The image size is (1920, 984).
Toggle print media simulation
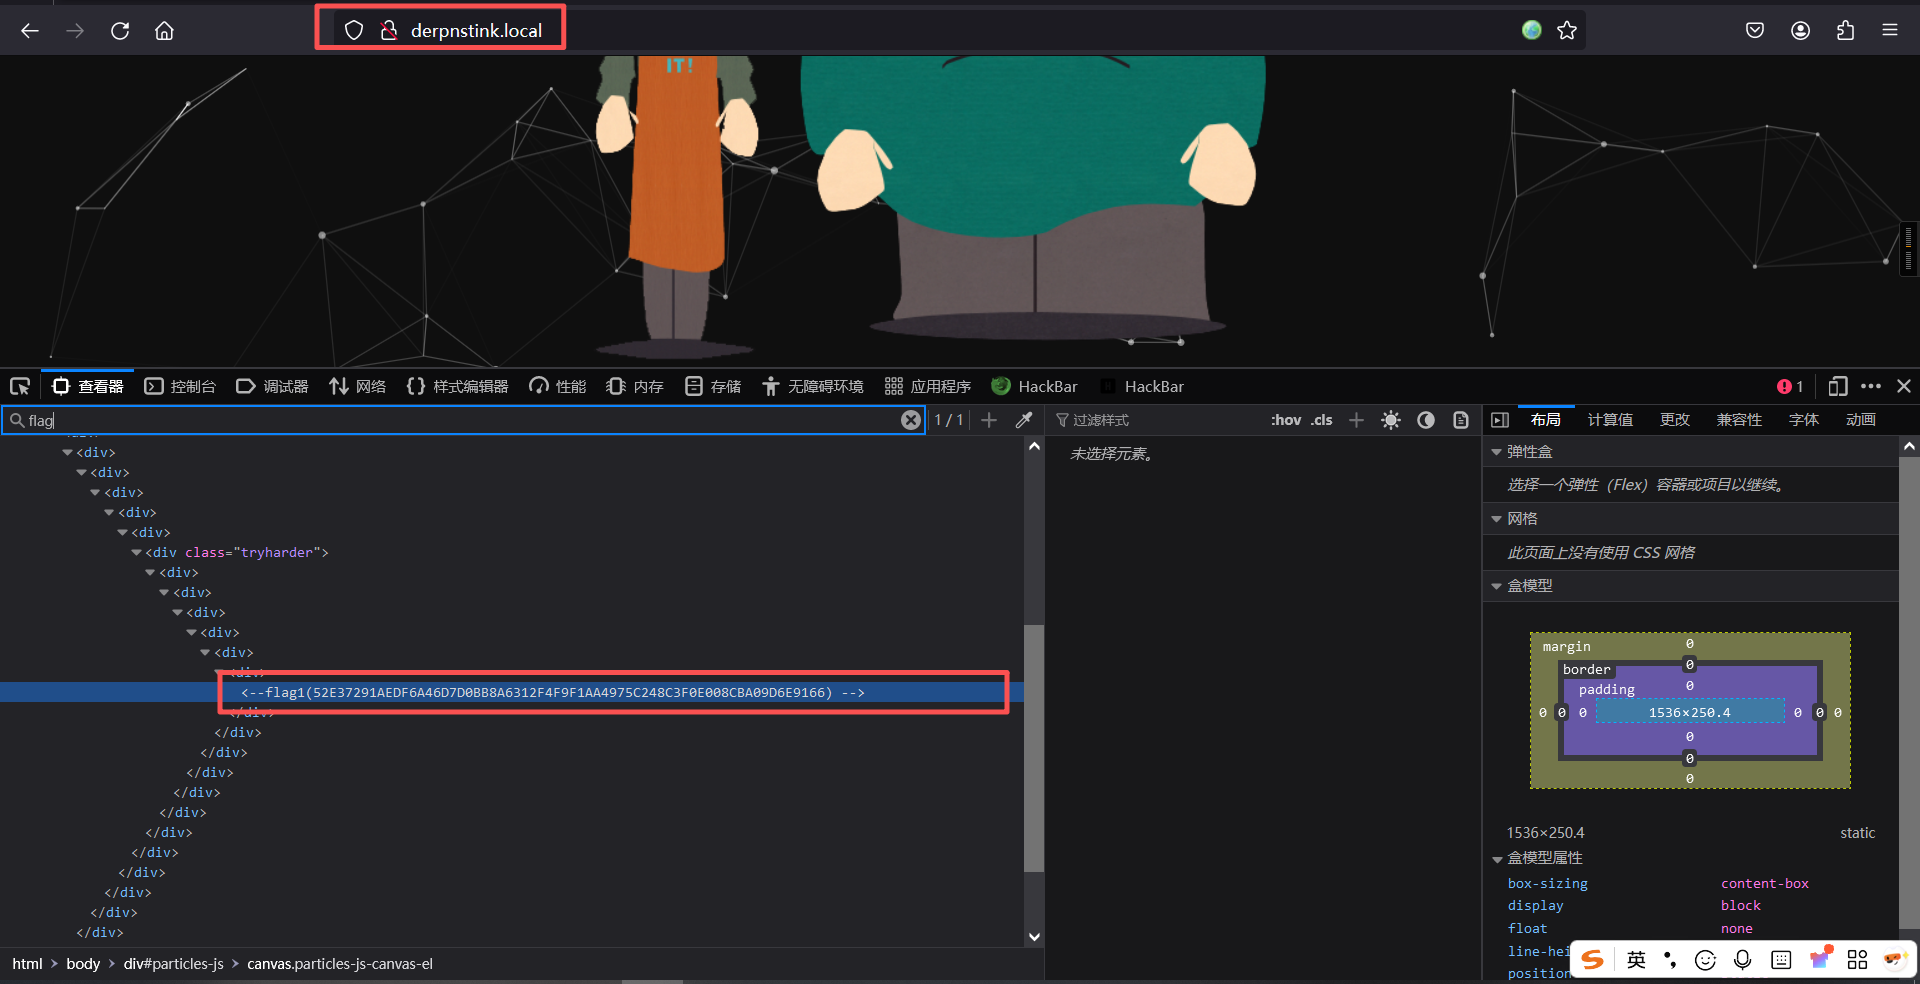point(1461,420)
